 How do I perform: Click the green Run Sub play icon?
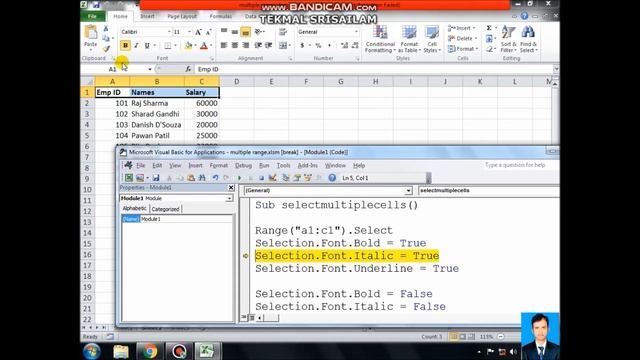coord(240,178)
